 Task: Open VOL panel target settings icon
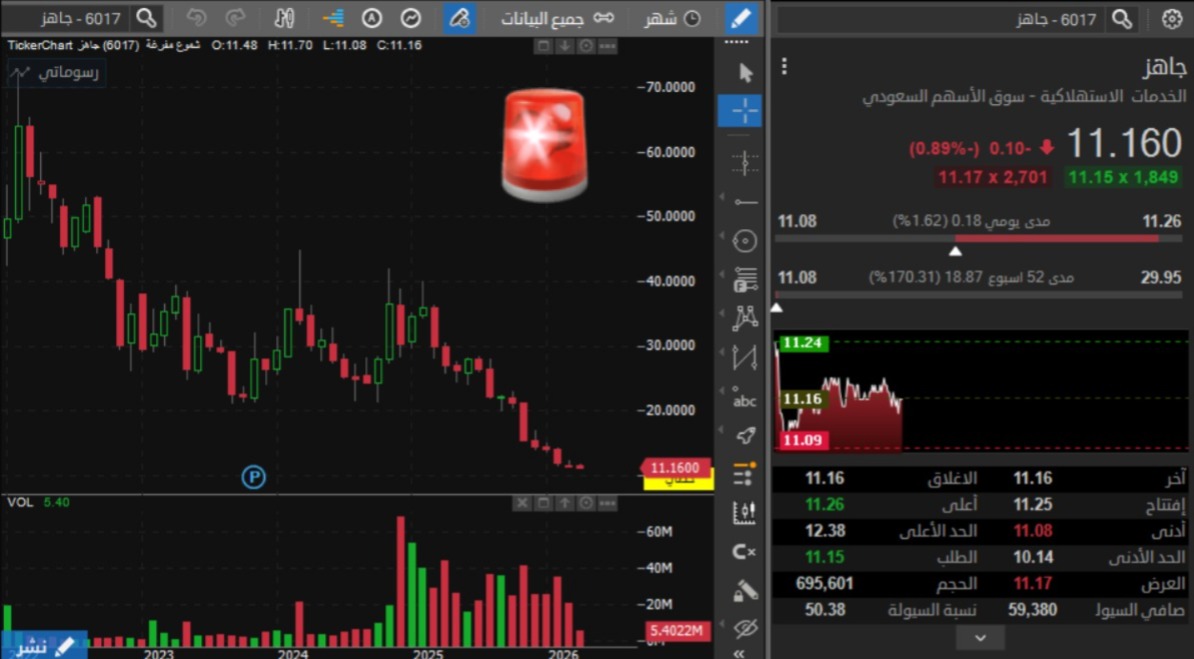[586, 503]
